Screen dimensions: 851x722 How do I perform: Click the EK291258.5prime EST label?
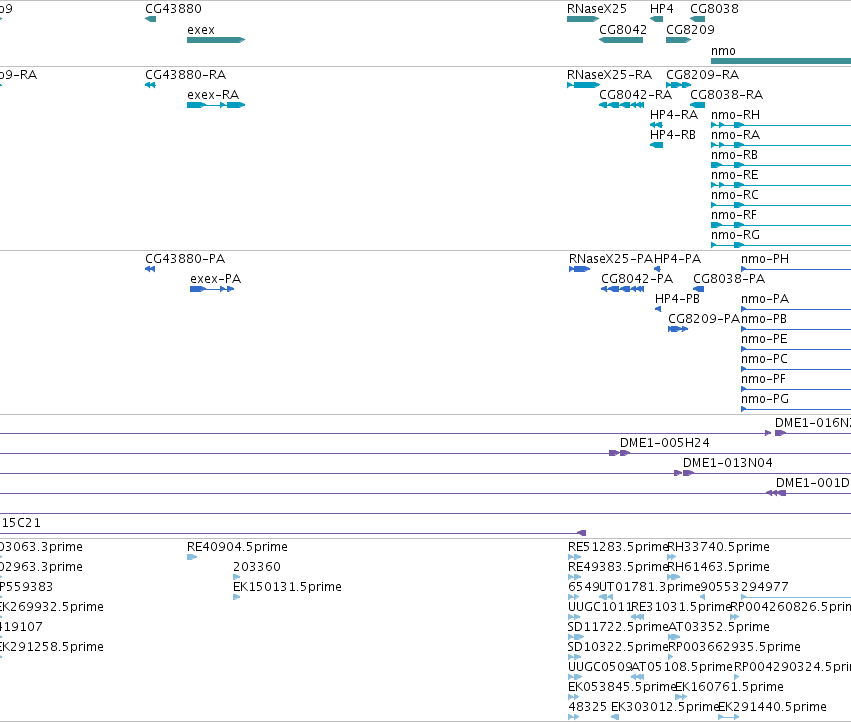52,648
